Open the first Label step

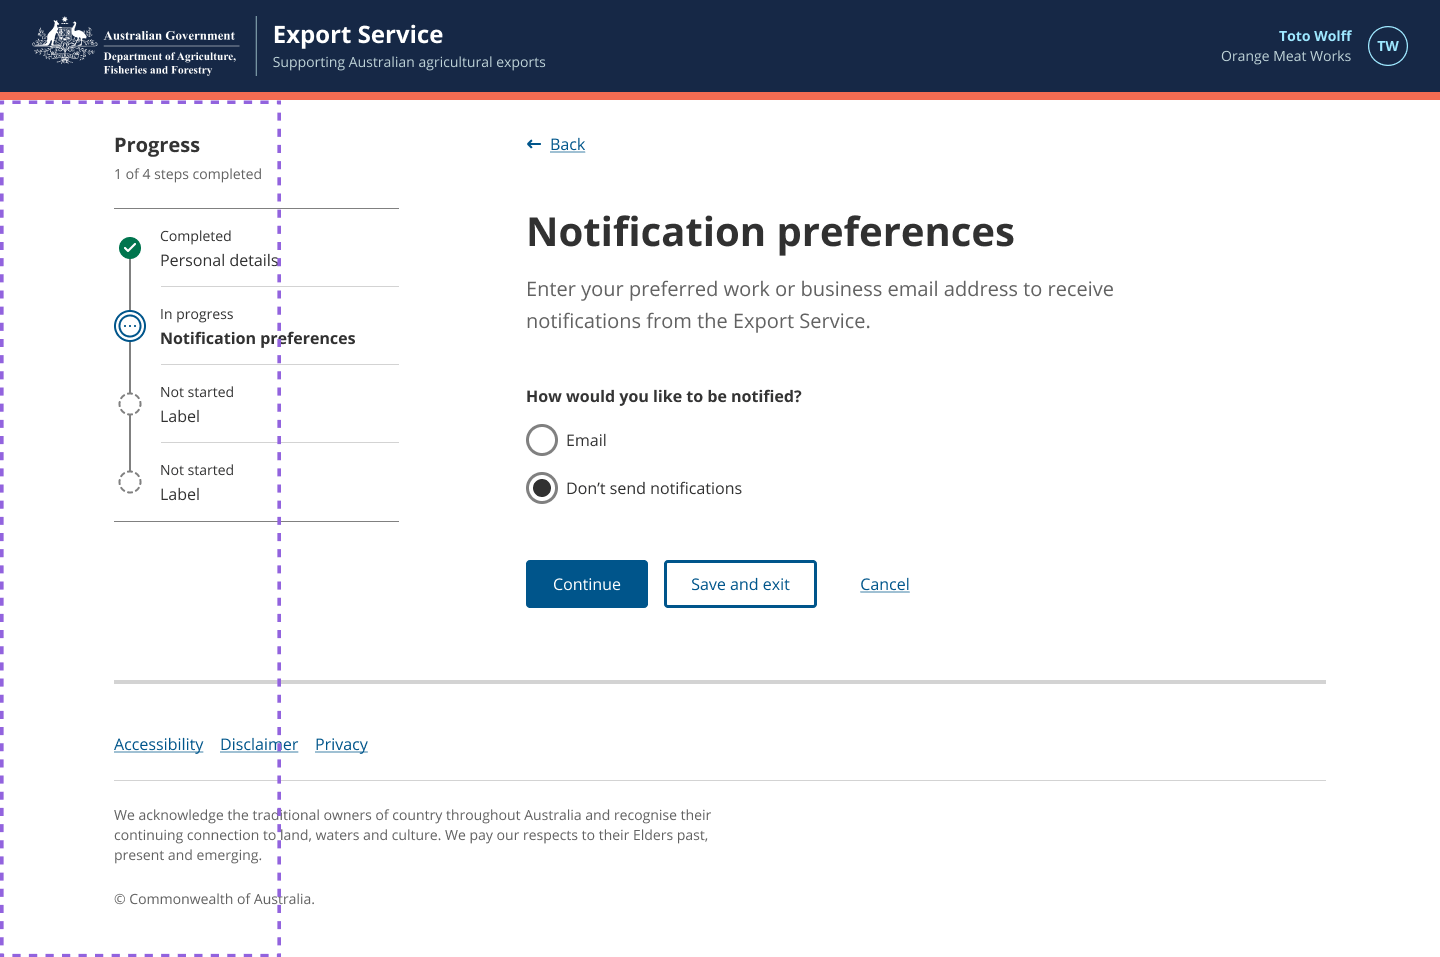click(180, 416)
